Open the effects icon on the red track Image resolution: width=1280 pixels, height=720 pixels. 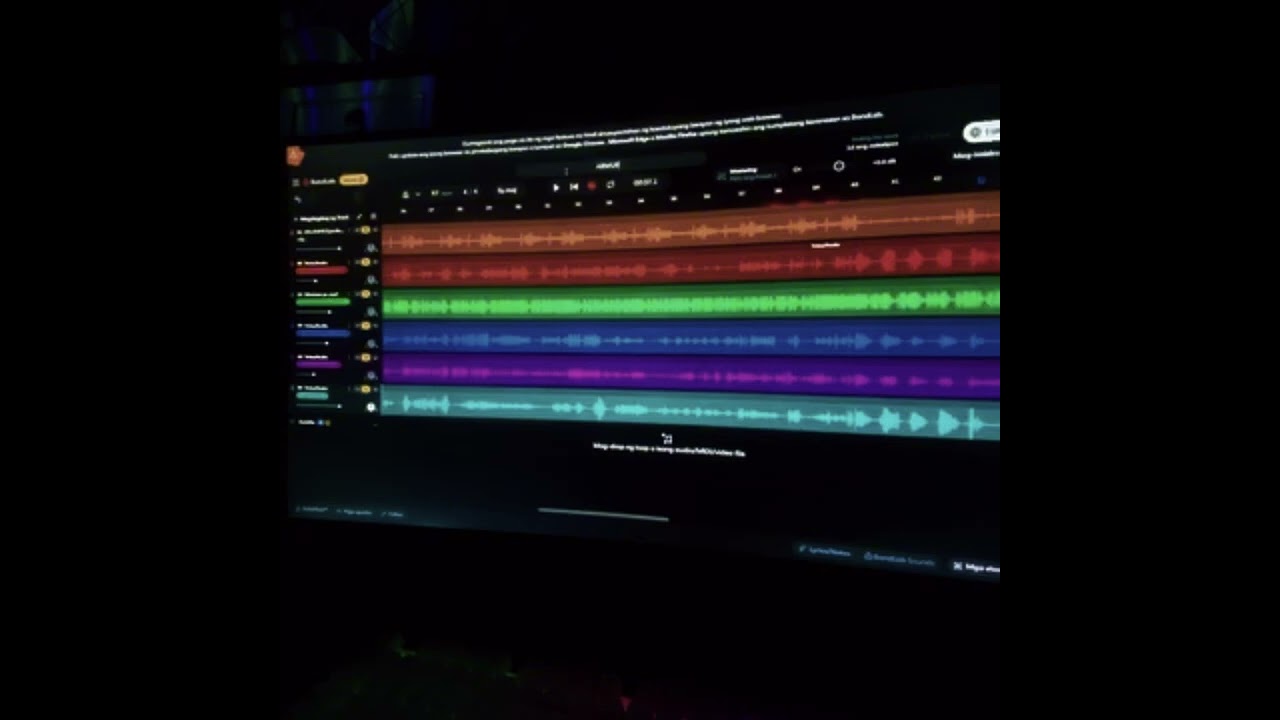[371, 280]
